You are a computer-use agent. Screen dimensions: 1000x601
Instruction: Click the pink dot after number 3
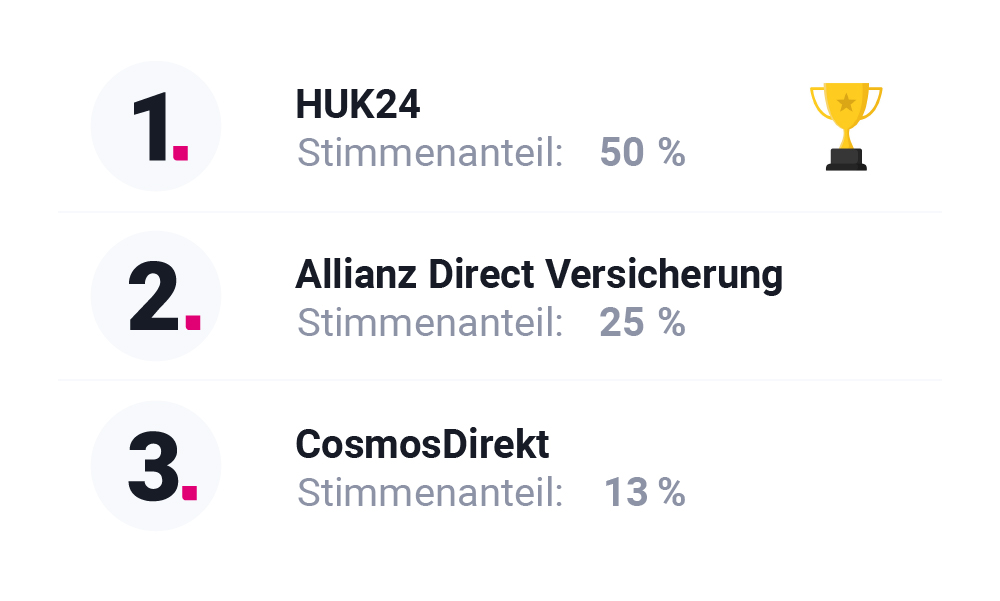tap(189, 492)
